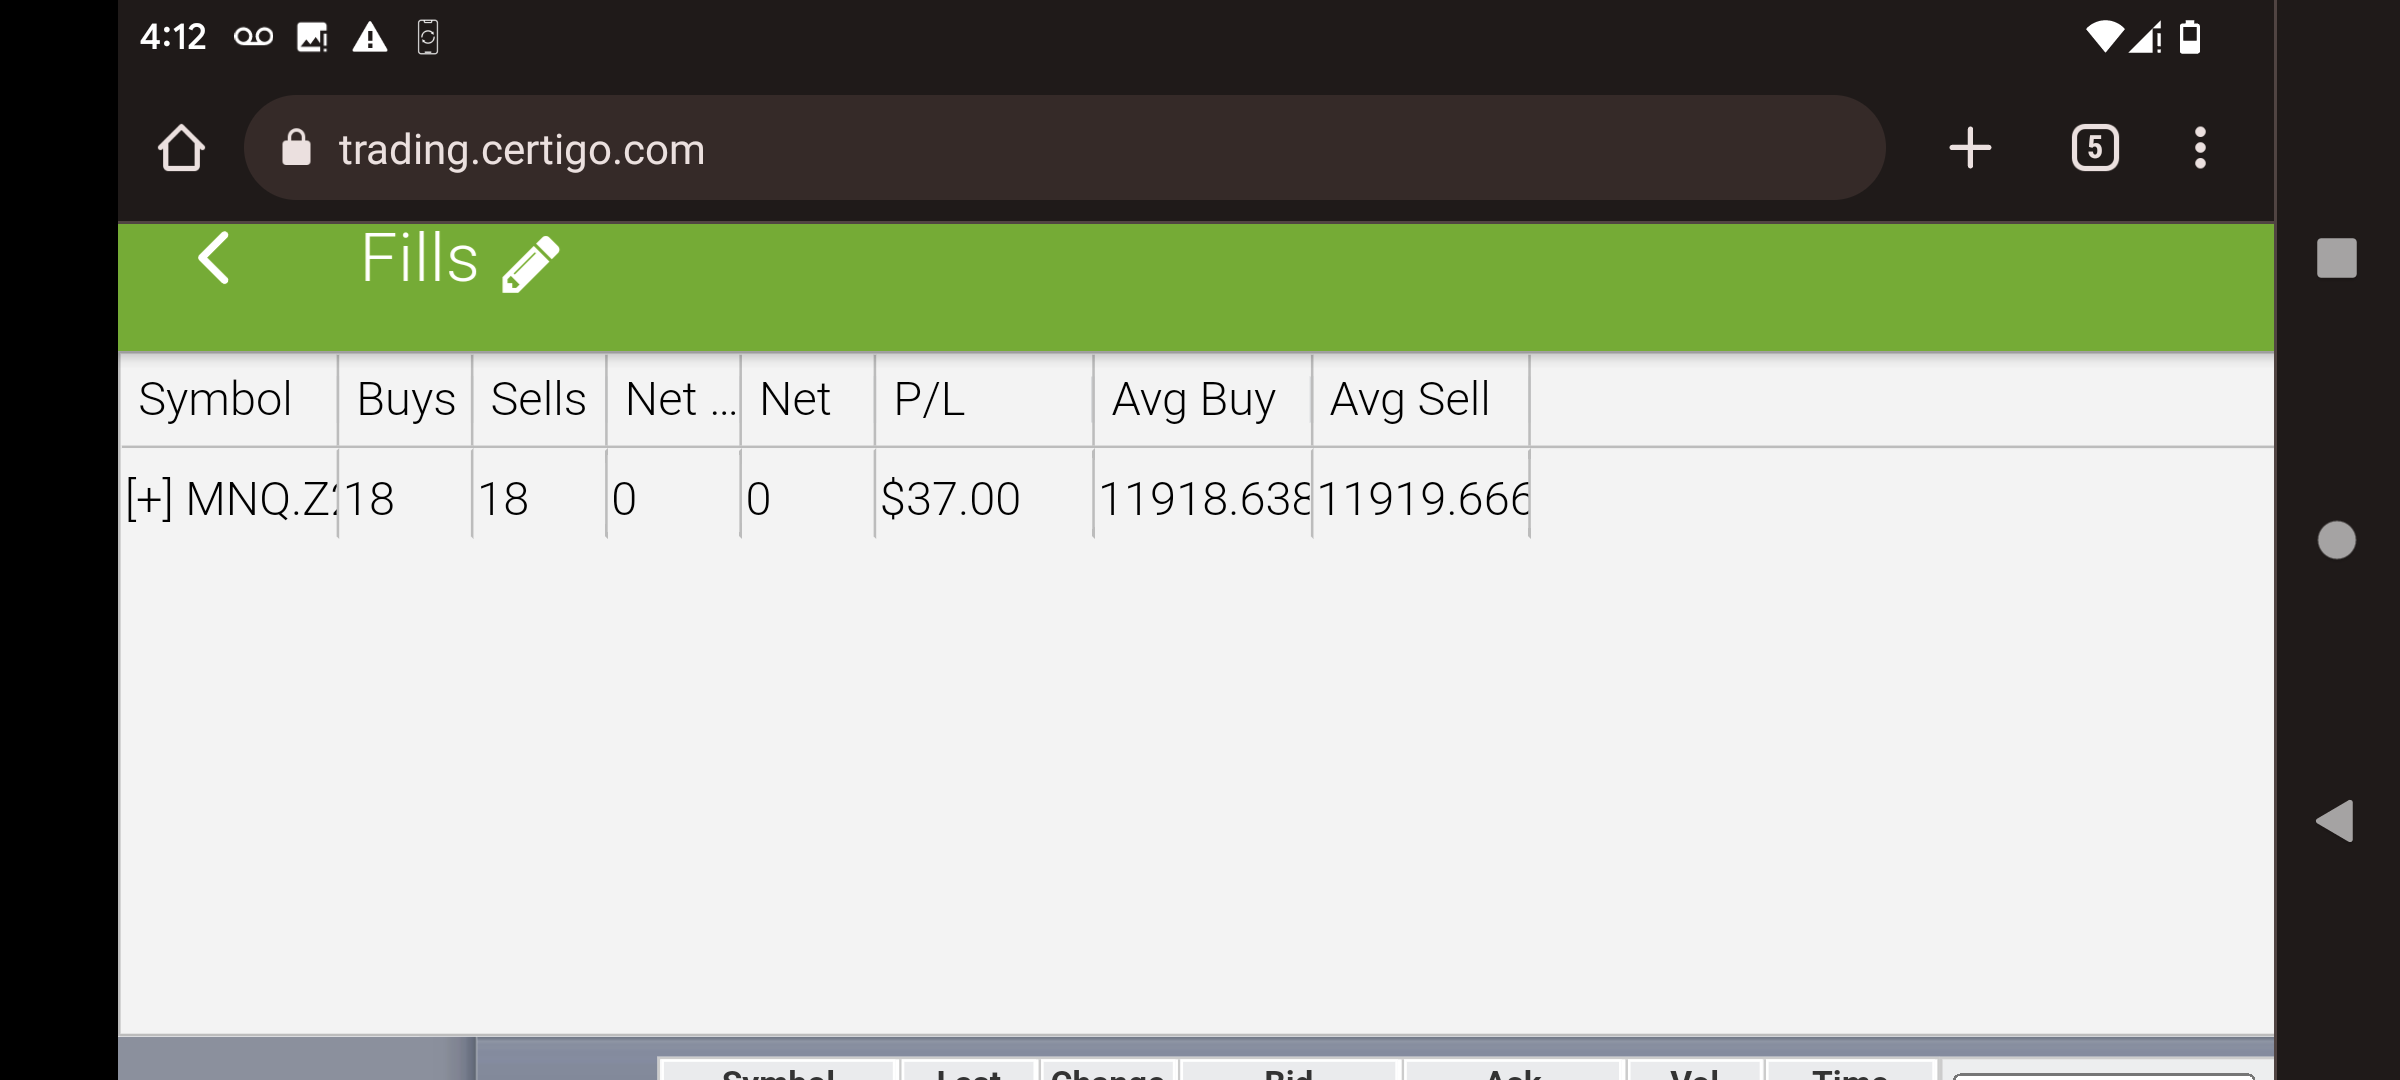
Task: Tap Android triangle back button
Action: coord(2335,821)
